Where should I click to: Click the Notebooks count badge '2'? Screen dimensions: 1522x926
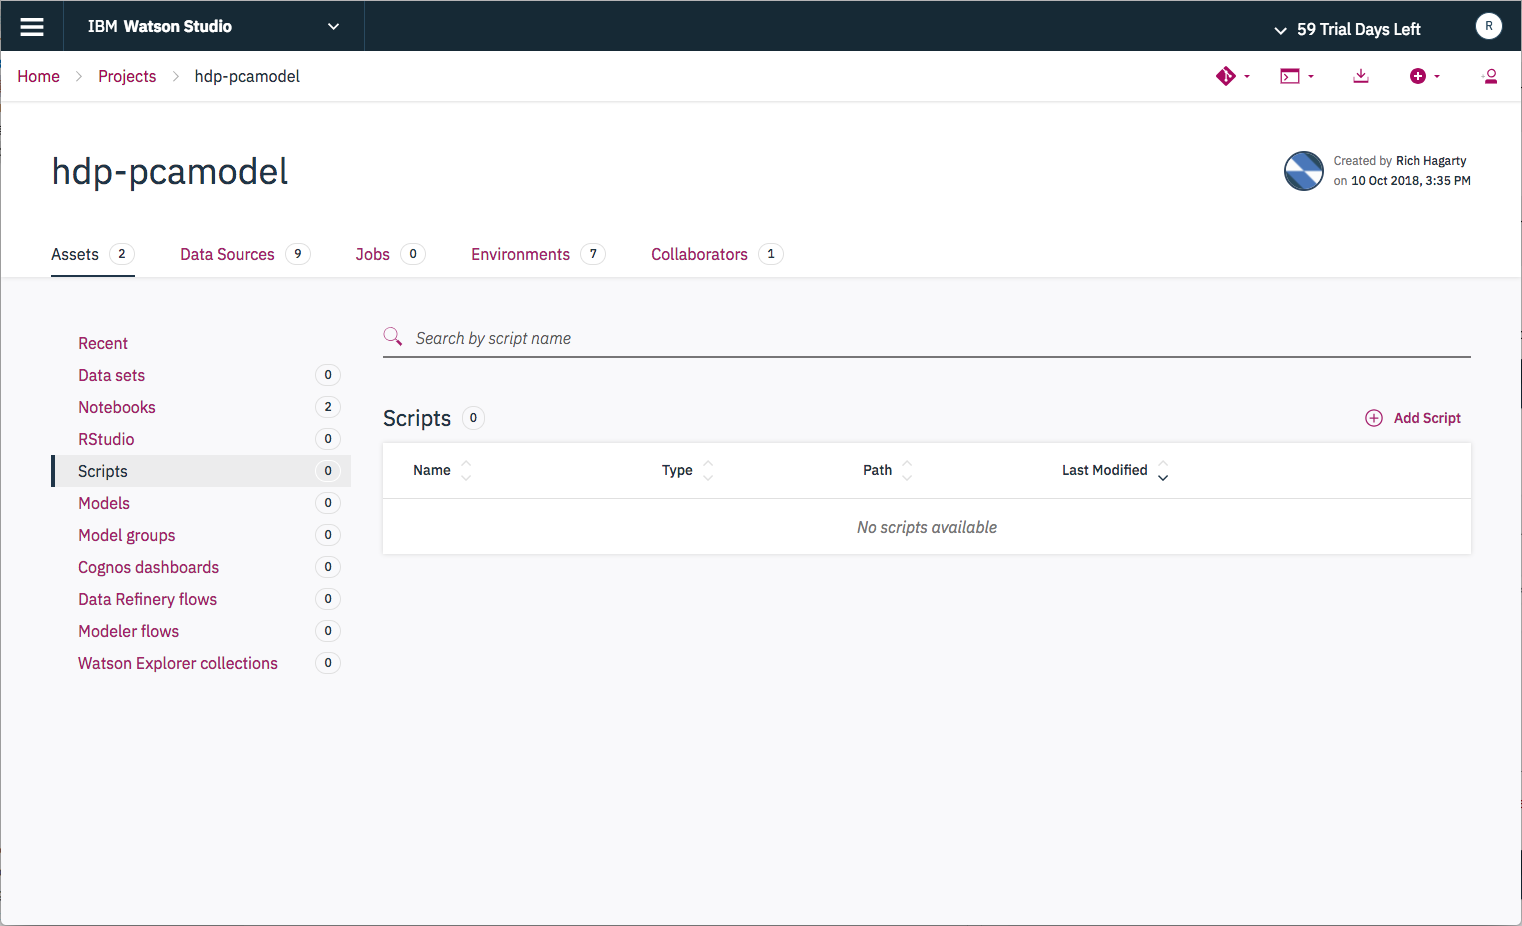[328, 407]
